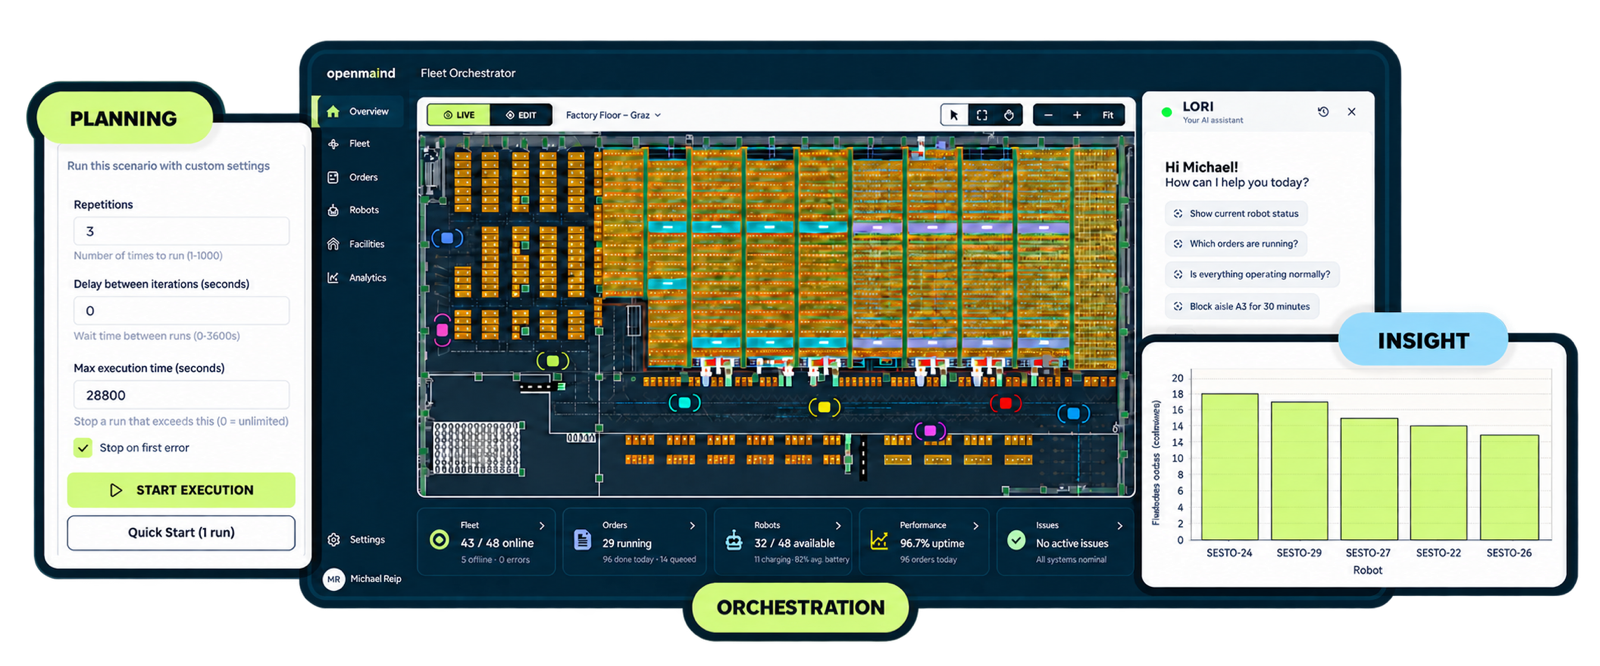Open the Overview page in sidebar
Screen dimensions: 1600x666
click(x=360, y=111)
